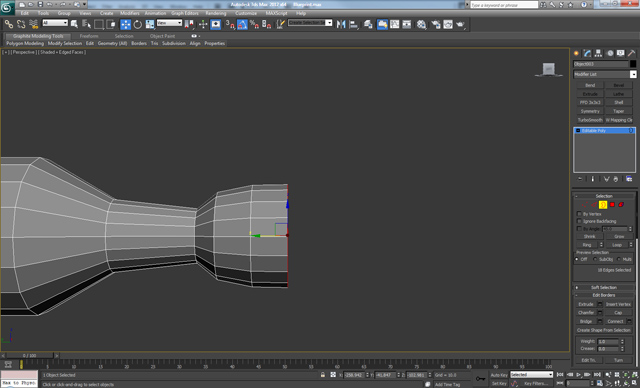Click the keyword search field in title bar

point(504,5)
